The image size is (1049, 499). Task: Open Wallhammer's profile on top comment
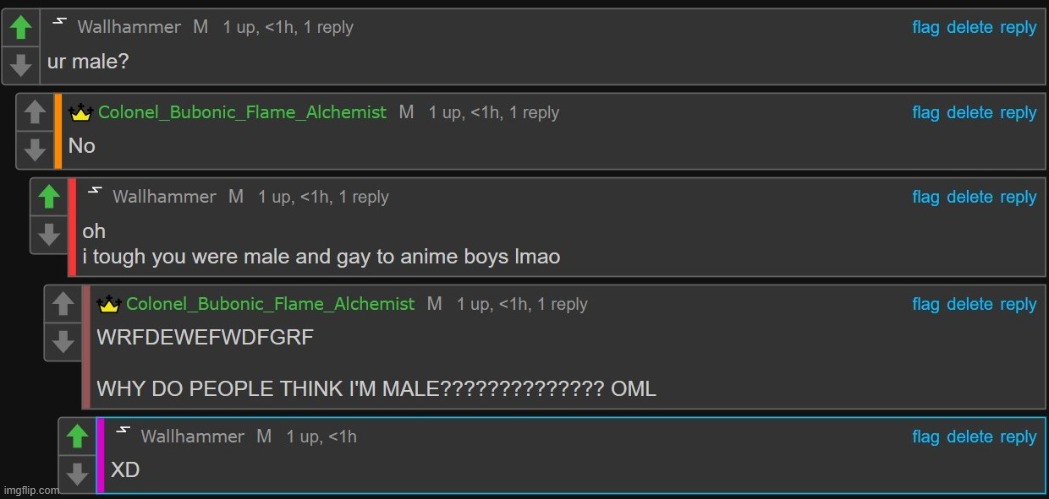pos(129,27)
